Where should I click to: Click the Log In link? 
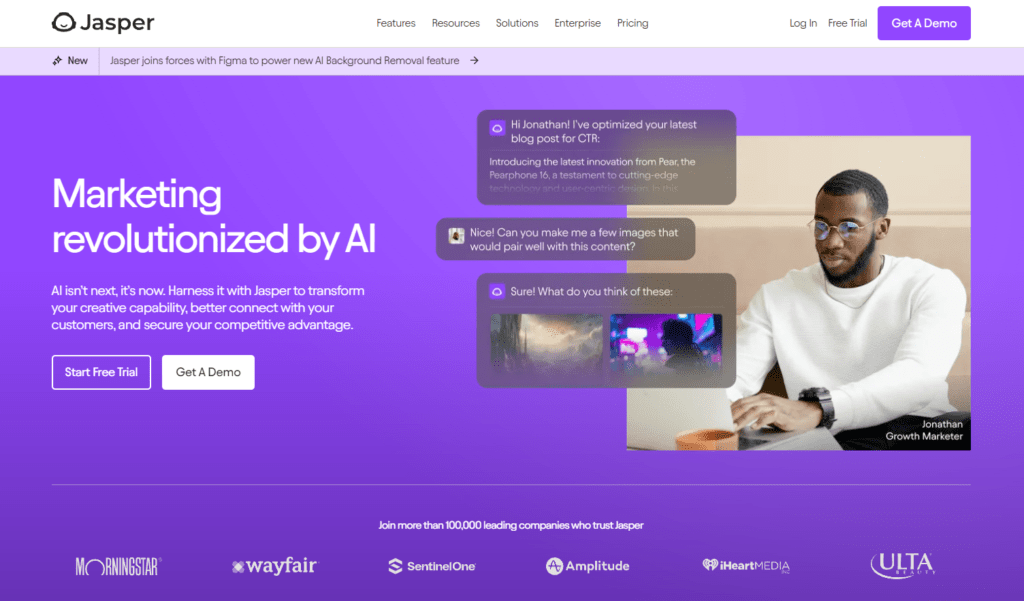(803, 24)
